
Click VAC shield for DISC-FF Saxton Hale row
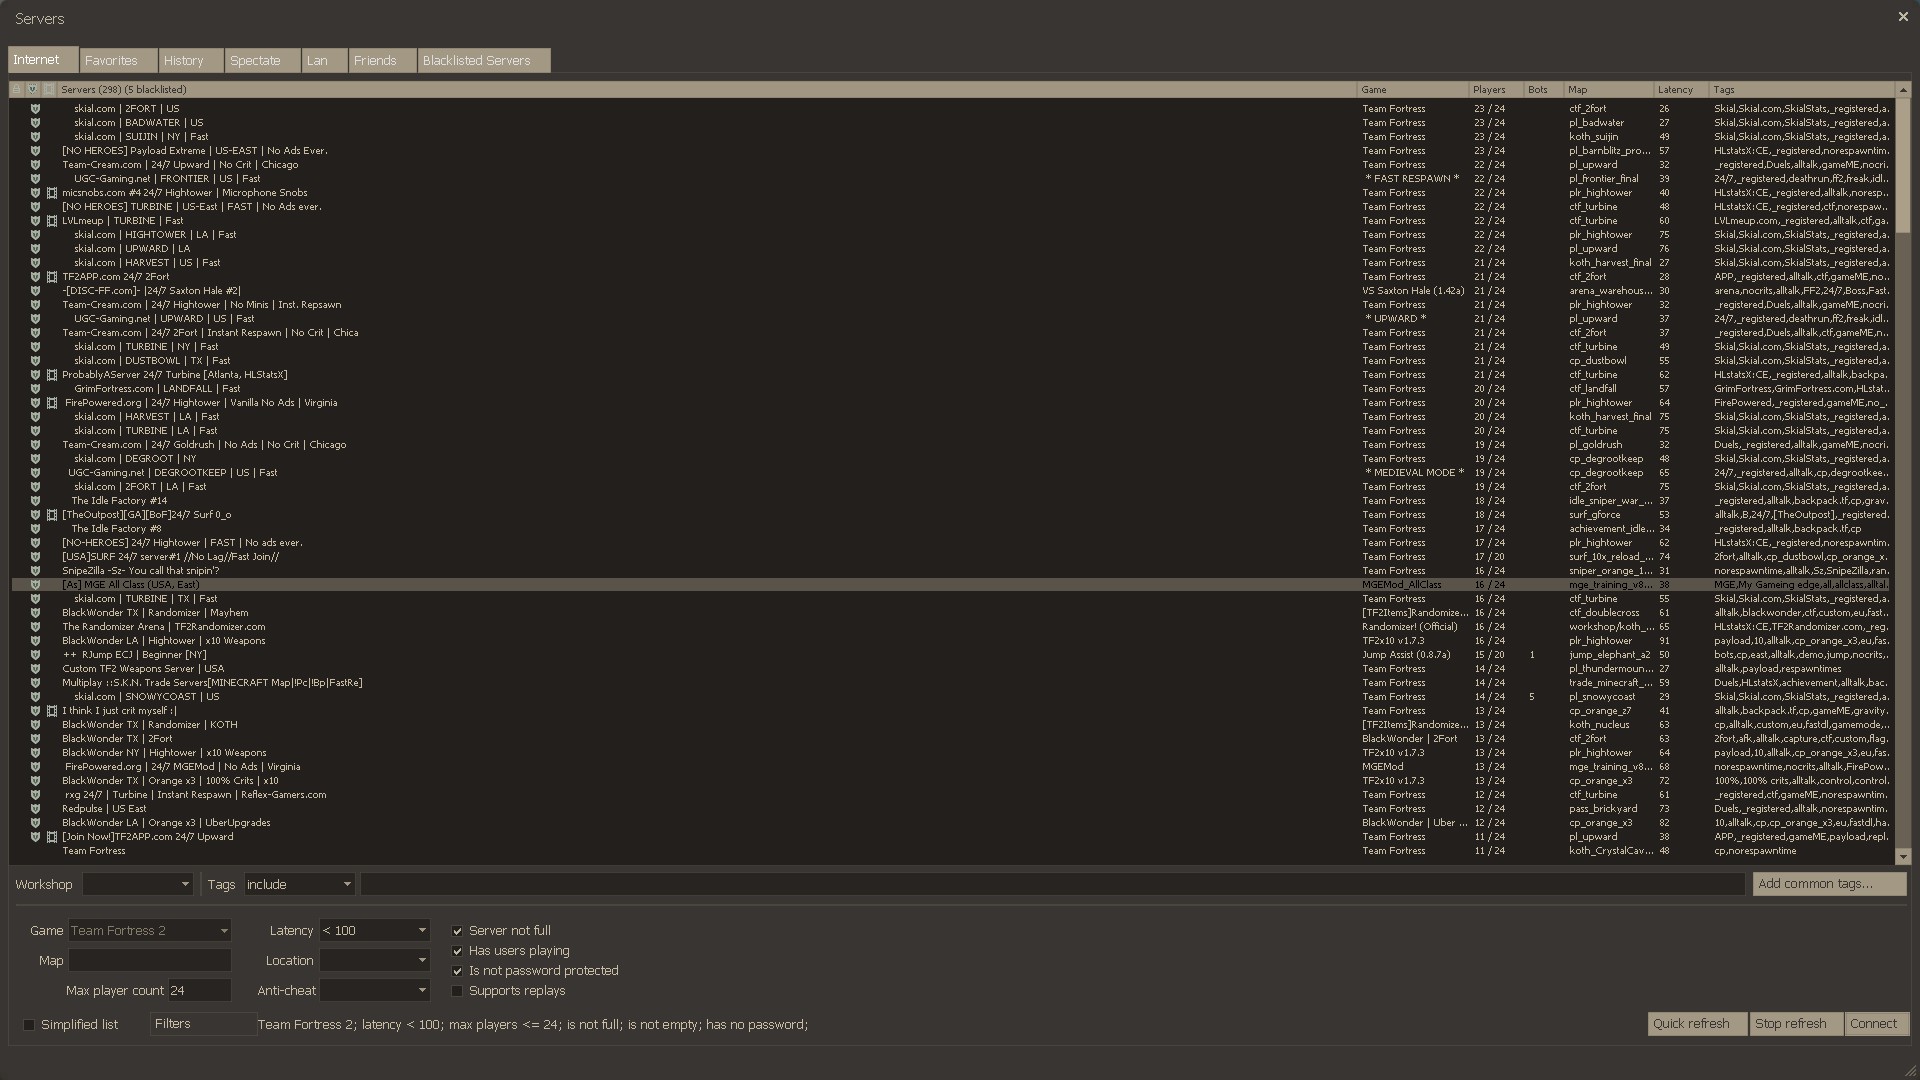pos(35,291)
